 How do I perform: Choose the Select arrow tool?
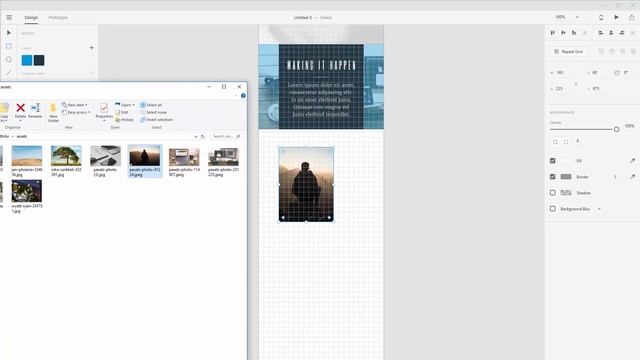point(9,33)
